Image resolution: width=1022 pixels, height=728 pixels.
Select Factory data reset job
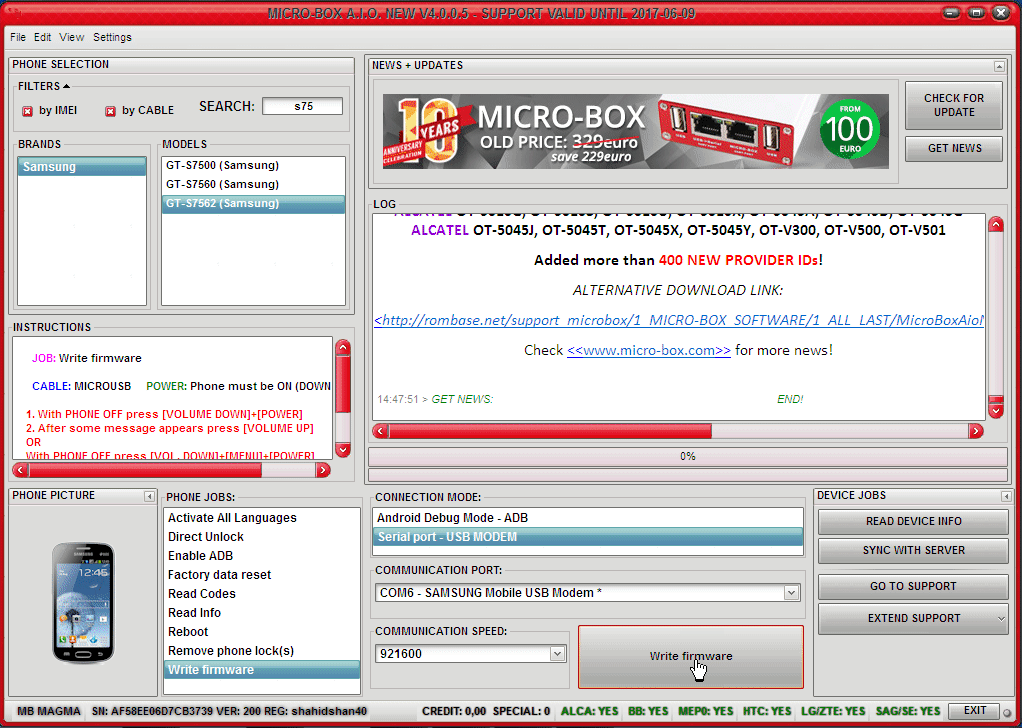(261, 575)
